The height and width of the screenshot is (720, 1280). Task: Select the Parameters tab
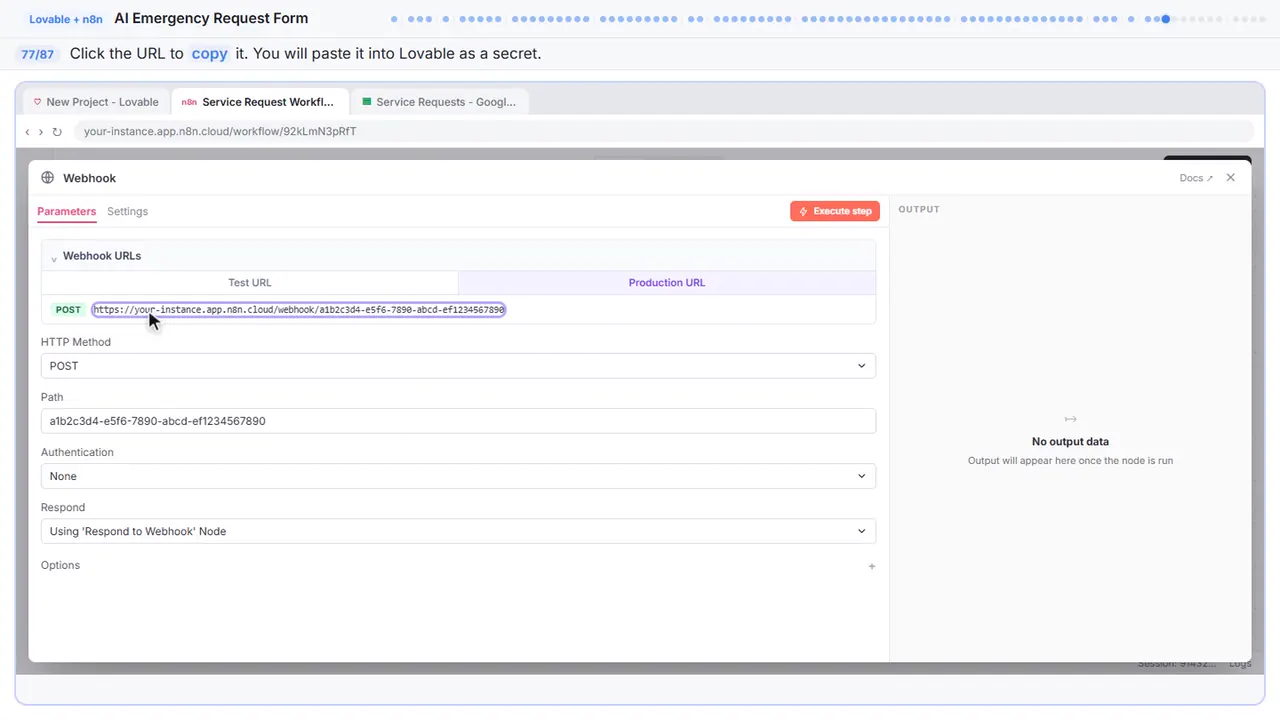[x=67, y=212]
